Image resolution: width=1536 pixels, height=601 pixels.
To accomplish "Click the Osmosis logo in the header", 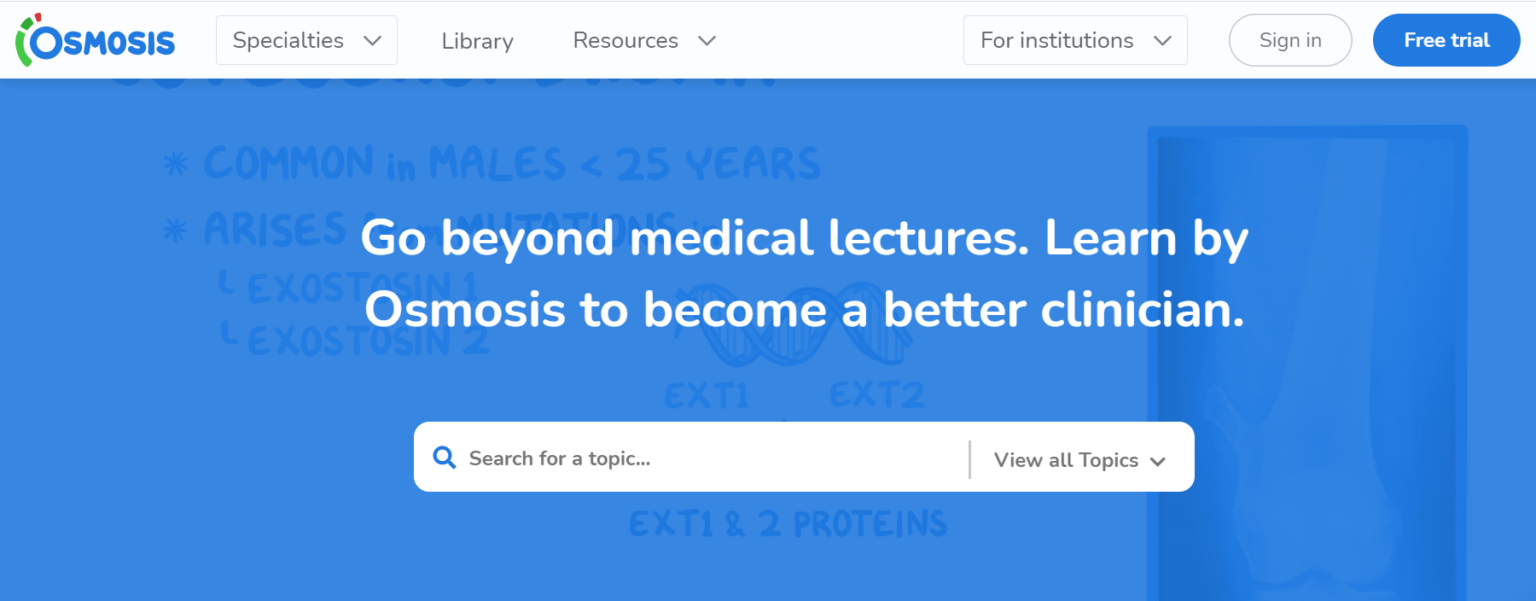I will click(x=96, y=40).
